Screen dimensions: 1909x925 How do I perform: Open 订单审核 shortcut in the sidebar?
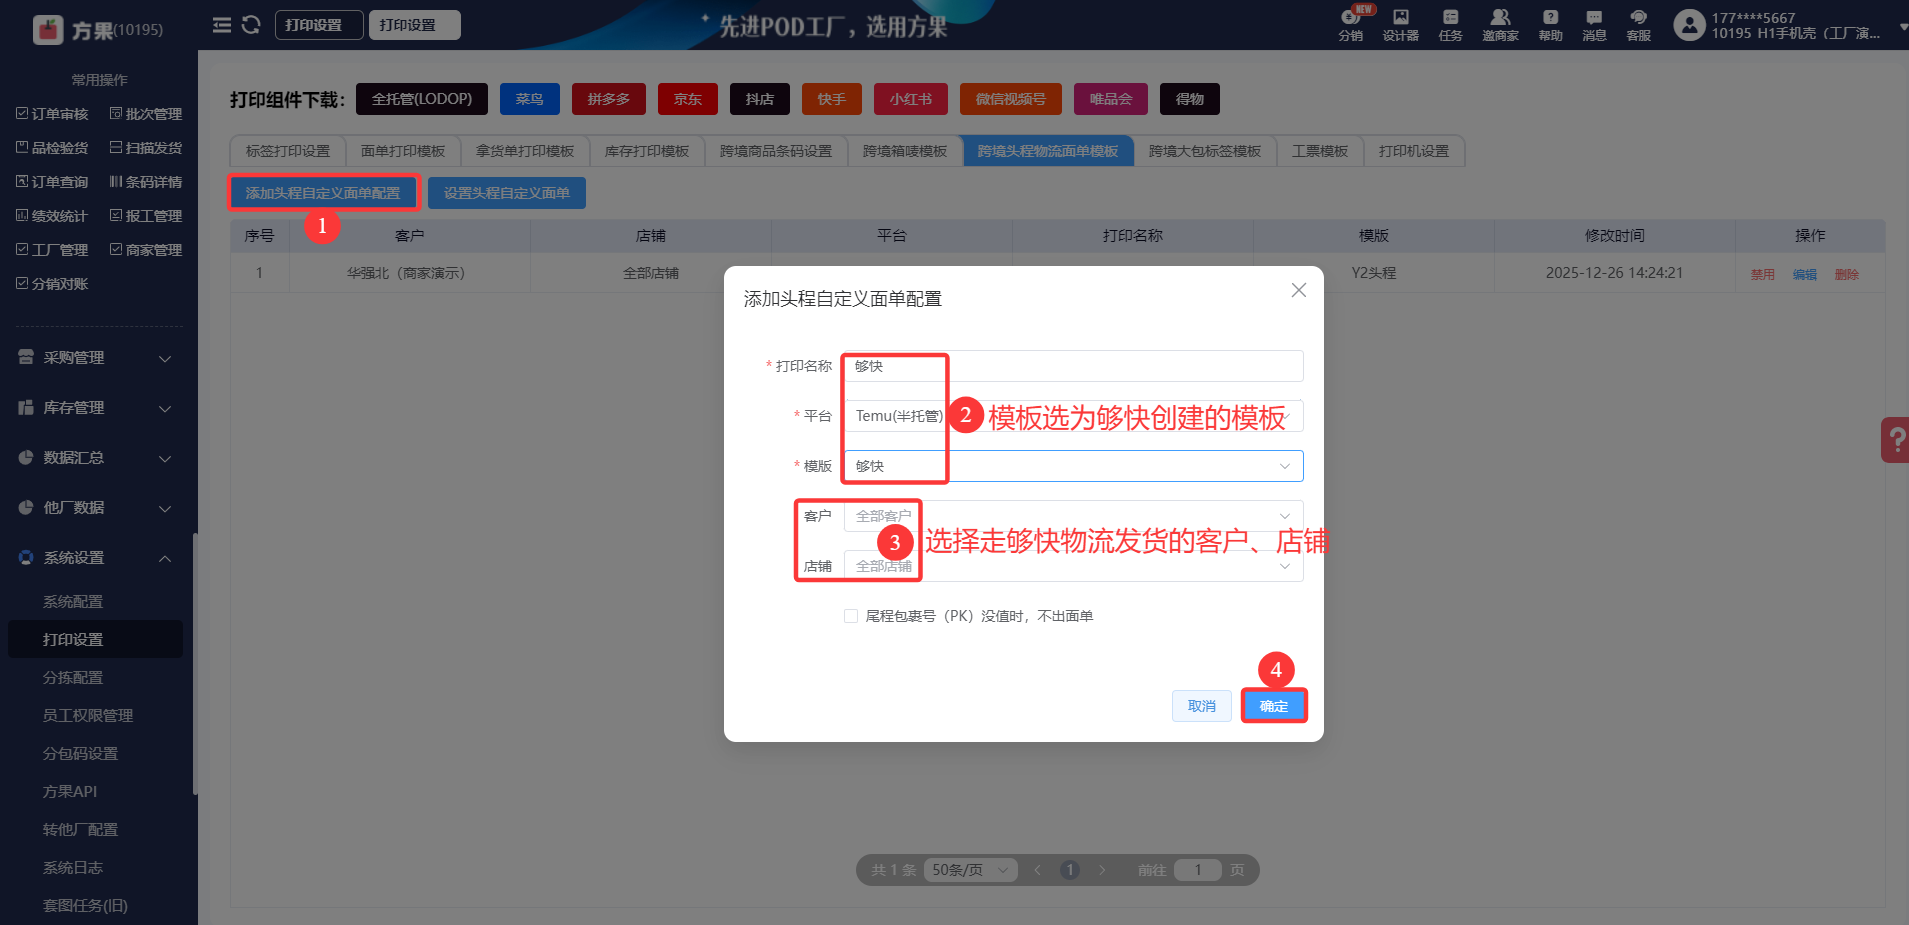(x=52, y=114)
